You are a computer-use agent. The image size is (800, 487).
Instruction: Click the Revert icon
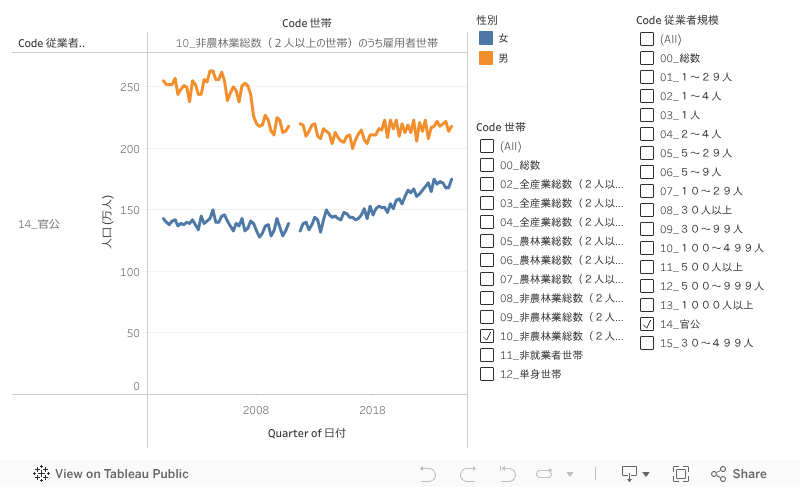click(507, 474)
